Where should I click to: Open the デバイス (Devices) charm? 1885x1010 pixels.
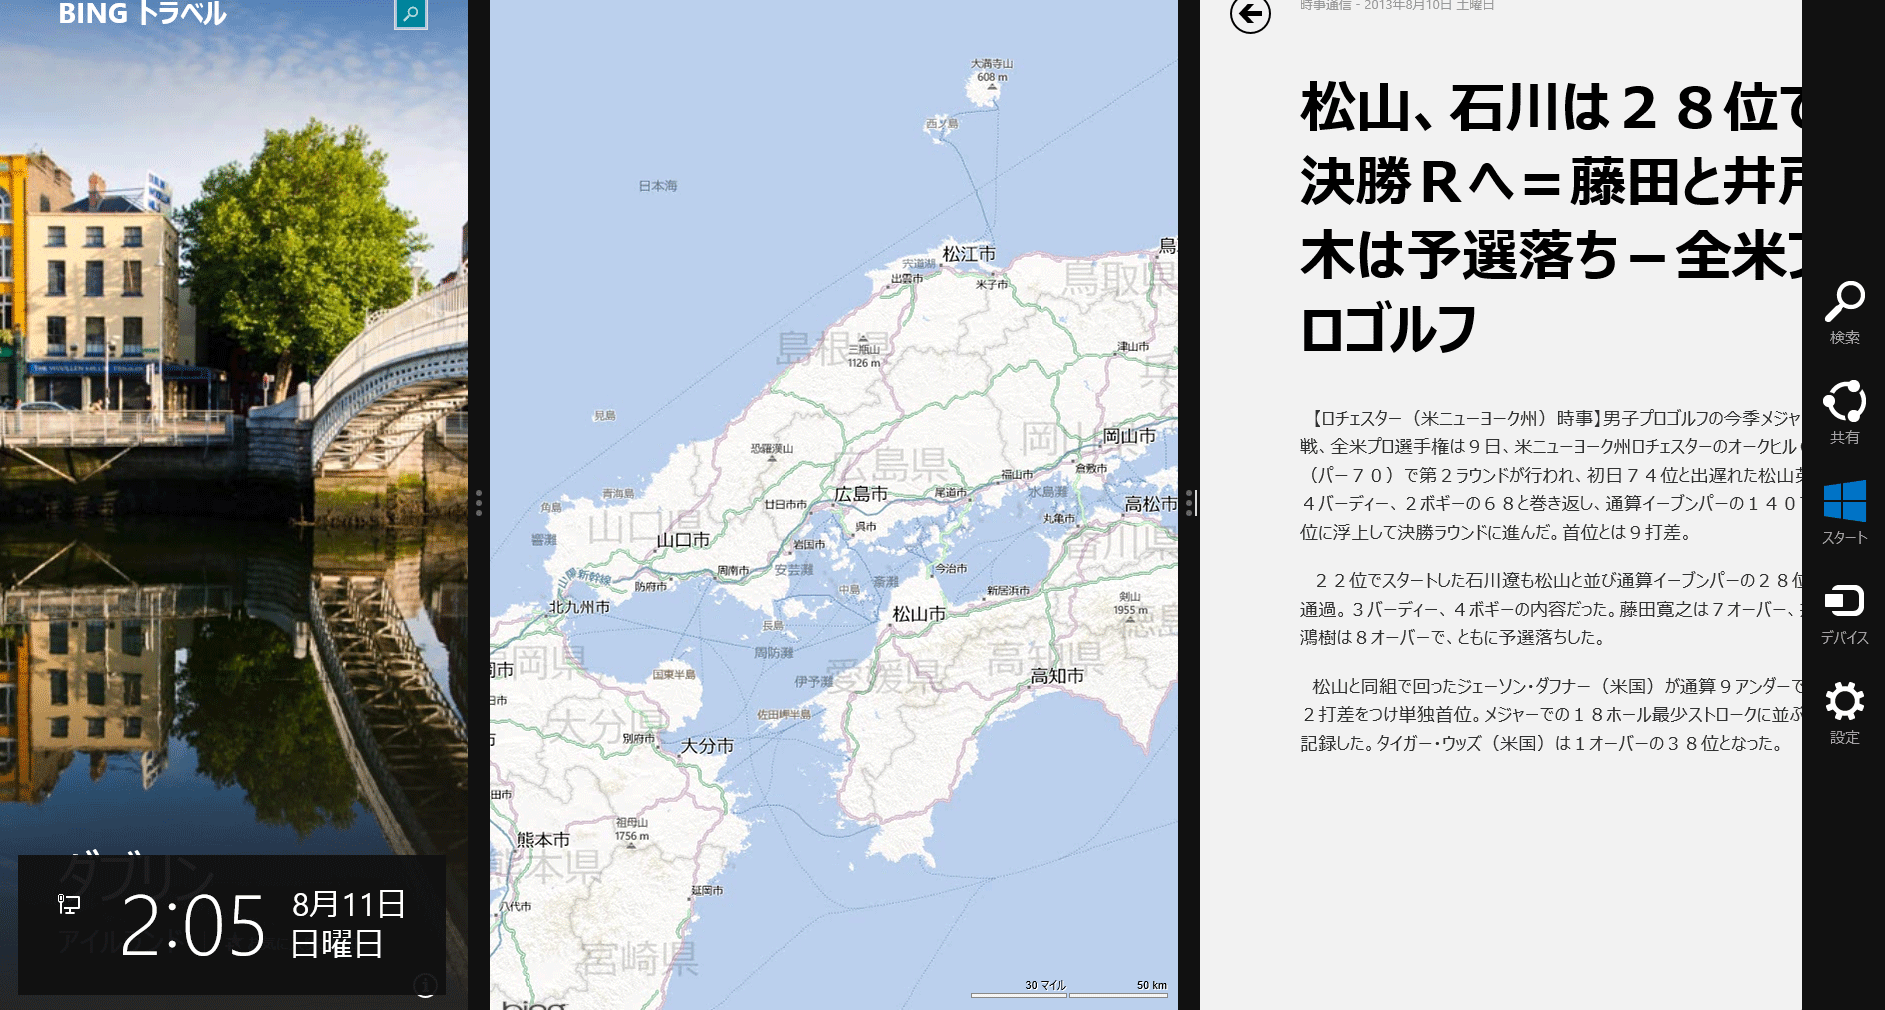[x=1844, y=612]
